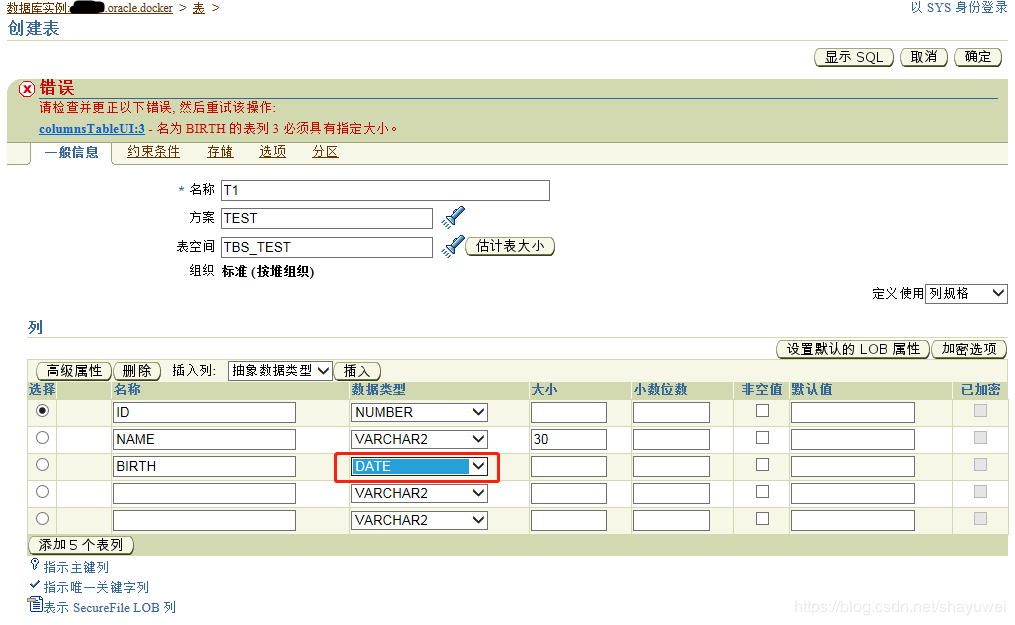Check not-null box for the fourth row
Screen dimensions: 1015x625
tap(763, 492)
